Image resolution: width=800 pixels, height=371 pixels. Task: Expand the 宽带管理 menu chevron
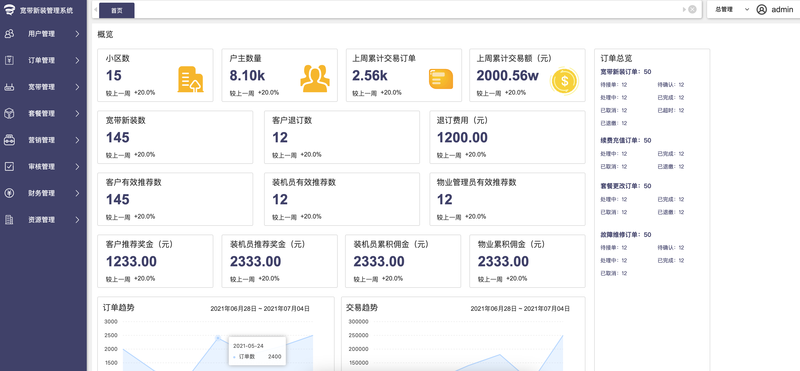[x=77, y=87]
